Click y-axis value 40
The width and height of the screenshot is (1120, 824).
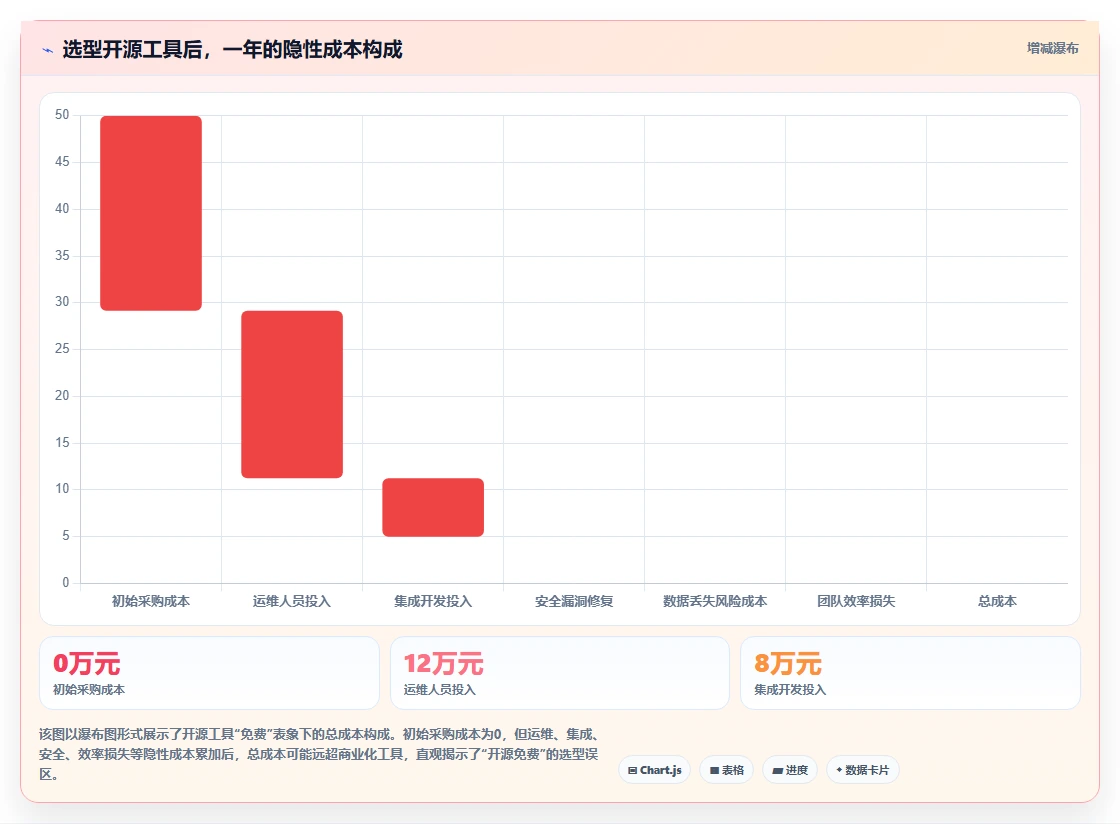[x=62, y=208]
